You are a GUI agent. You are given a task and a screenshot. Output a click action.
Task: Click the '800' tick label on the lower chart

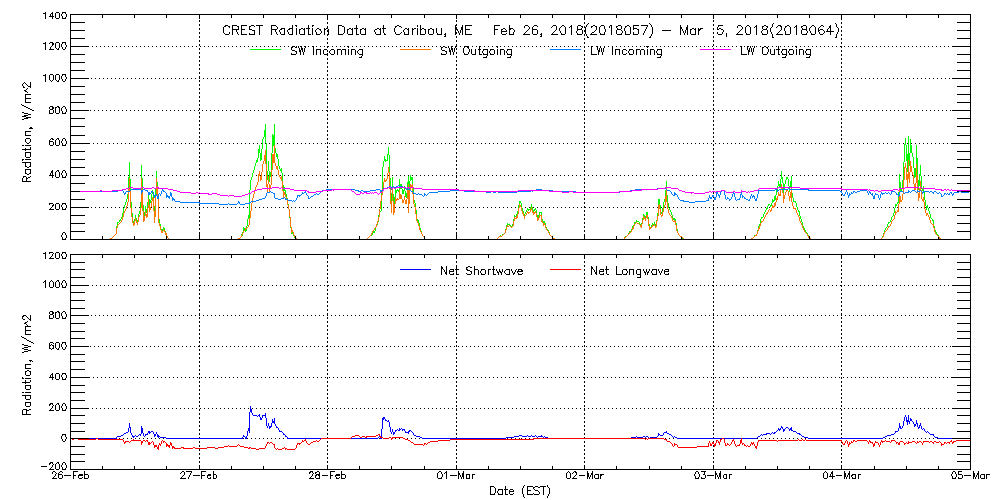click(x=56, y=316)
